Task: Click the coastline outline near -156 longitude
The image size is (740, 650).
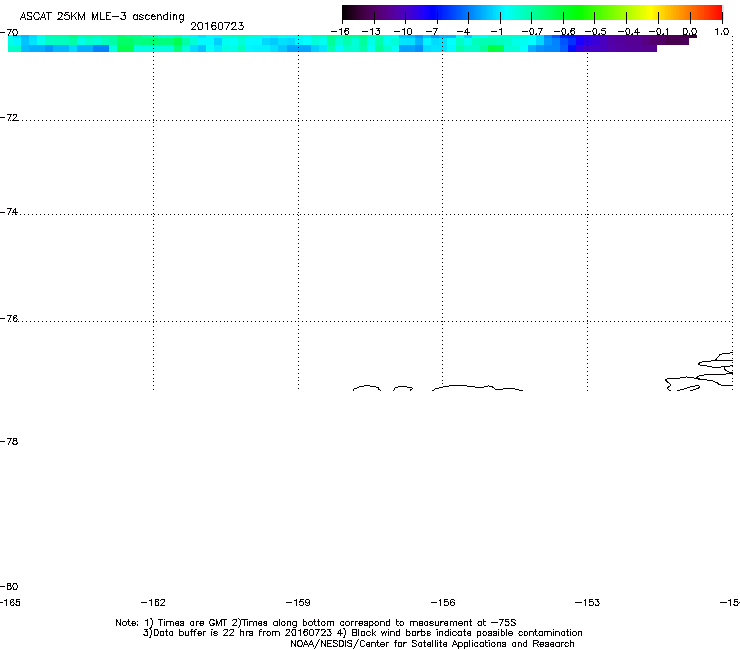Action: 477,388
